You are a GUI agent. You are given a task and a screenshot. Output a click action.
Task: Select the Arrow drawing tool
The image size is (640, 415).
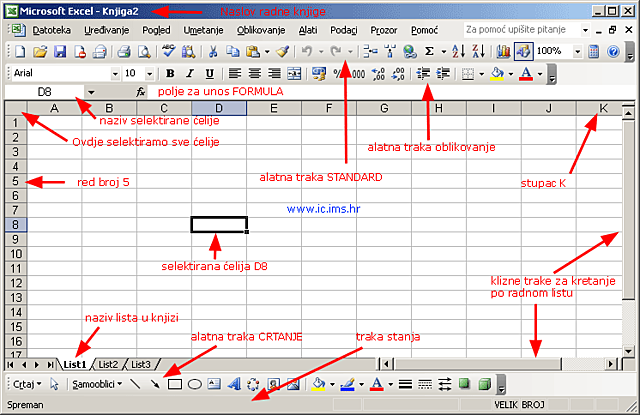tap(155, 384)
